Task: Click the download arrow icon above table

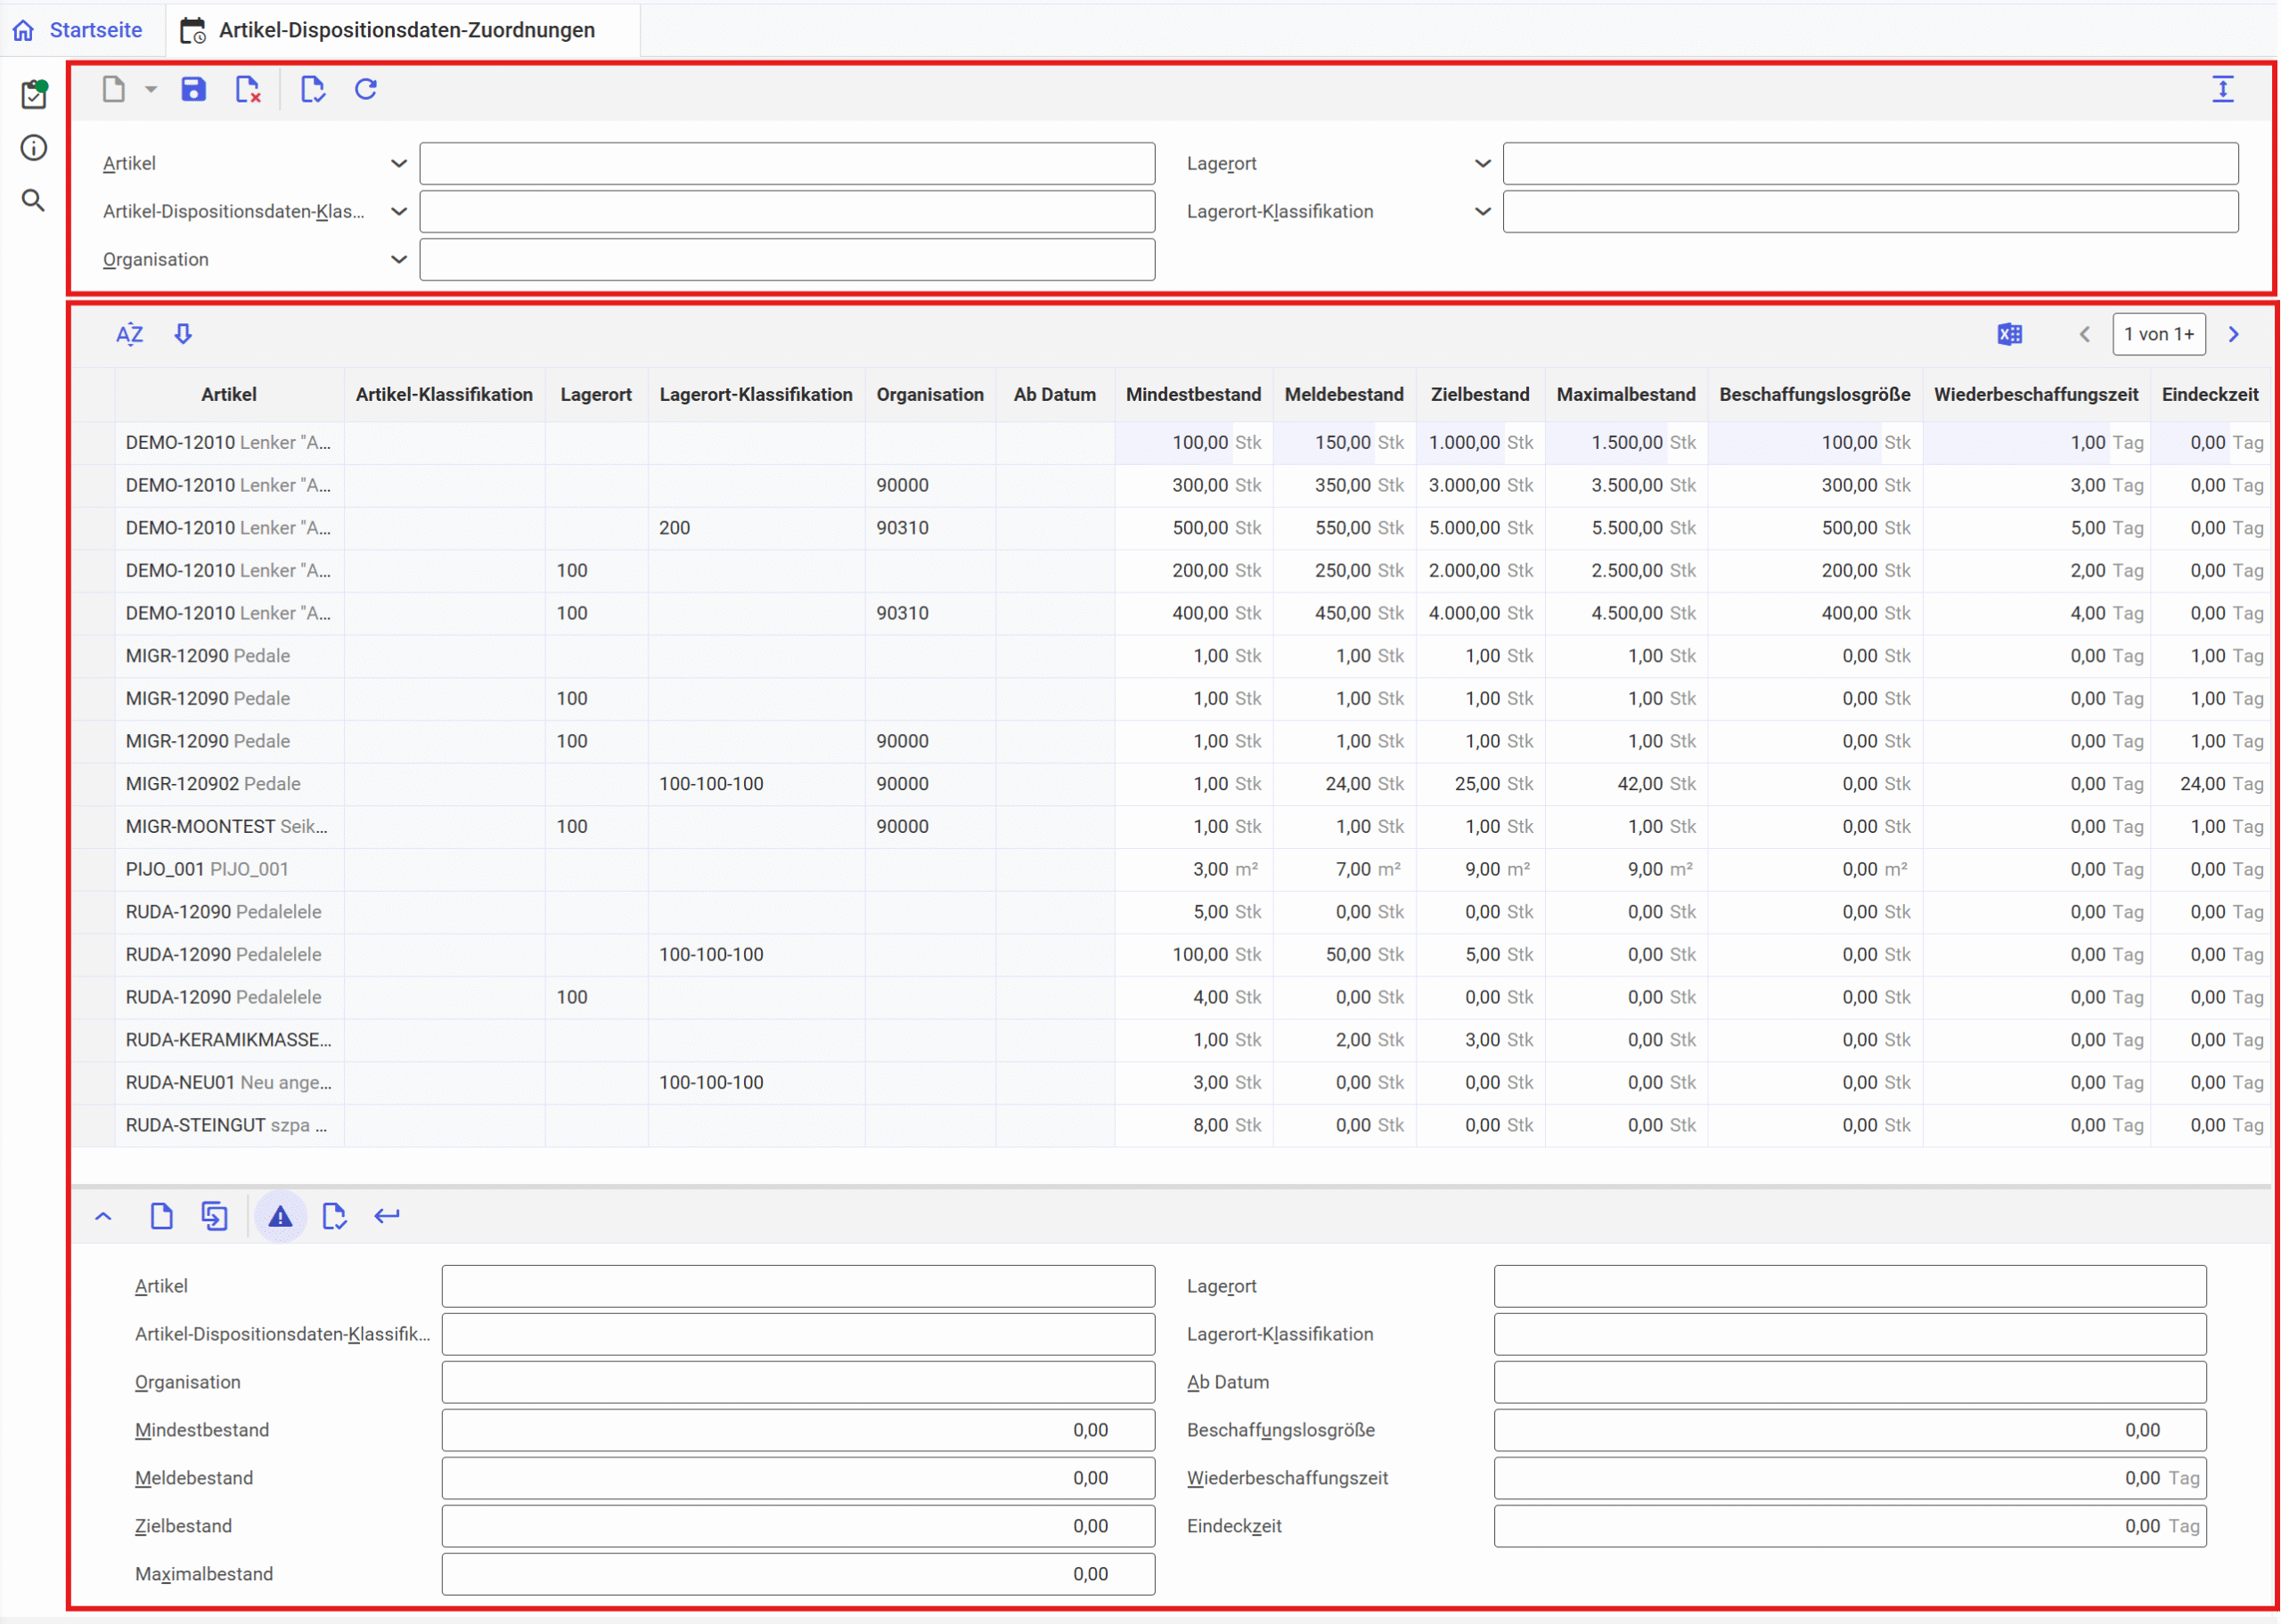Action: pos(183,333)
